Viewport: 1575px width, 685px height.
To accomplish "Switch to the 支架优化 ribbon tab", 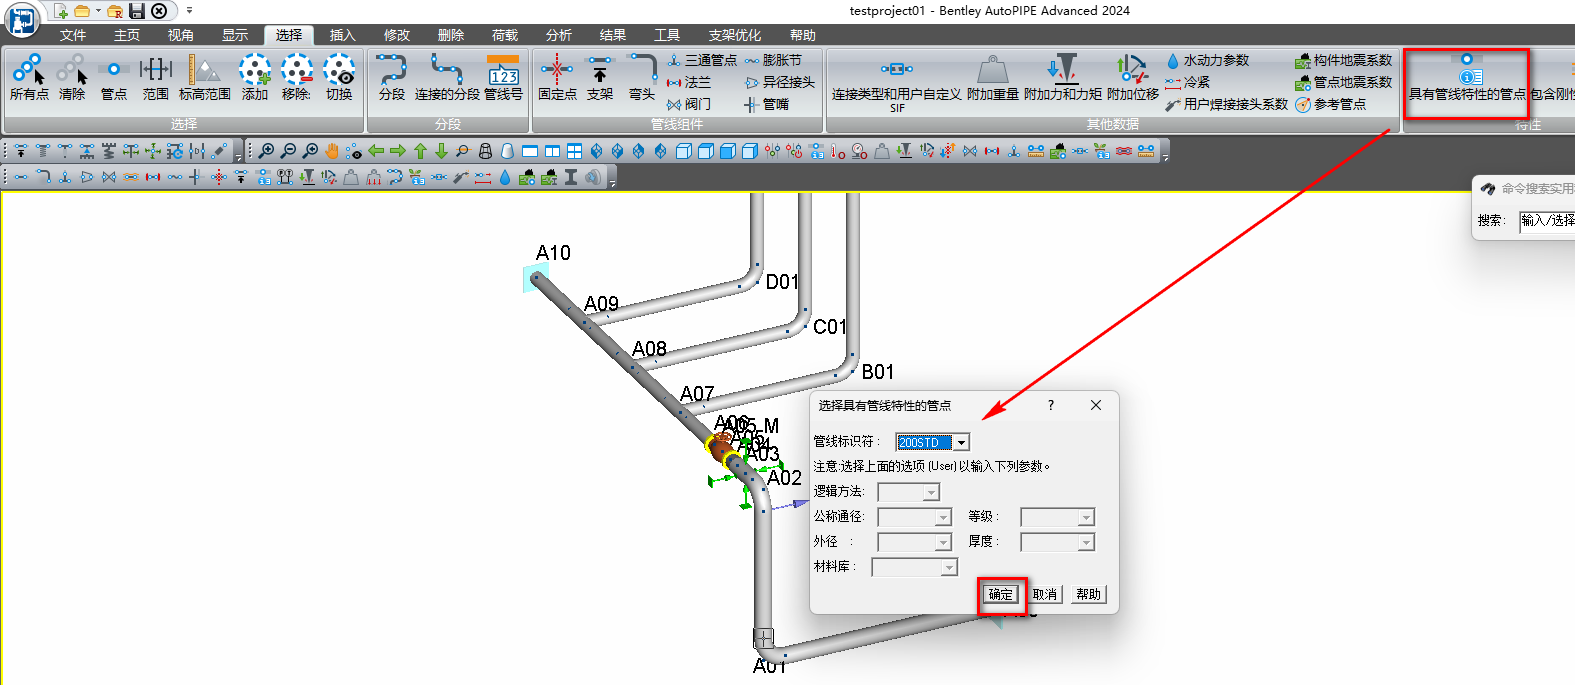I will point(735,35).
